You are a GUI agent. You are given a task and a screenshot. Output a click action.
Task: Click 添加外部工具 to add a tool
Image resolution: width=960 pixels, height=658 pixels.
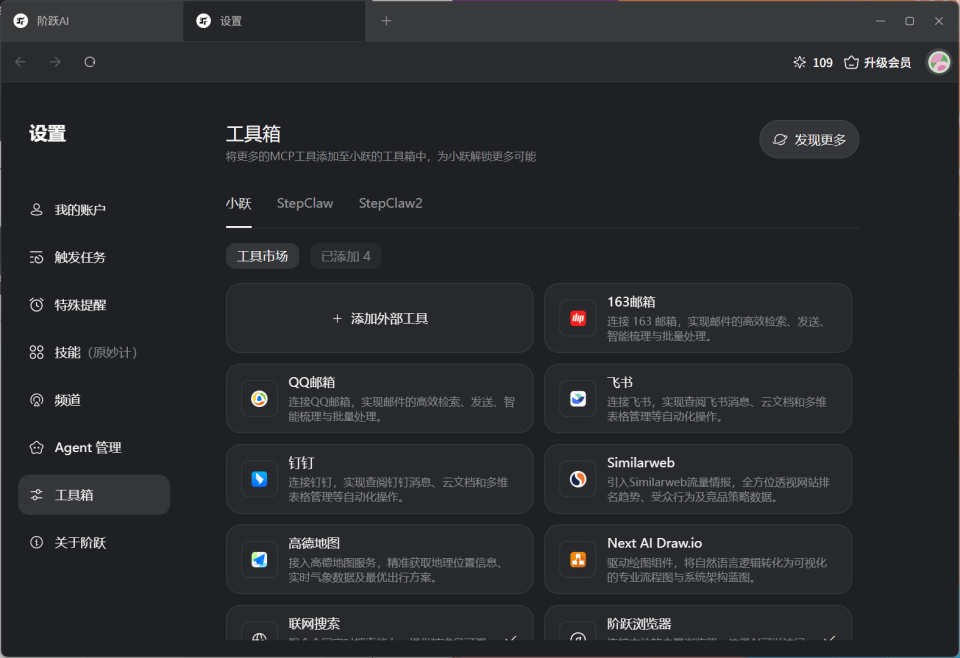pyautogui.click(x=380, y=318)
